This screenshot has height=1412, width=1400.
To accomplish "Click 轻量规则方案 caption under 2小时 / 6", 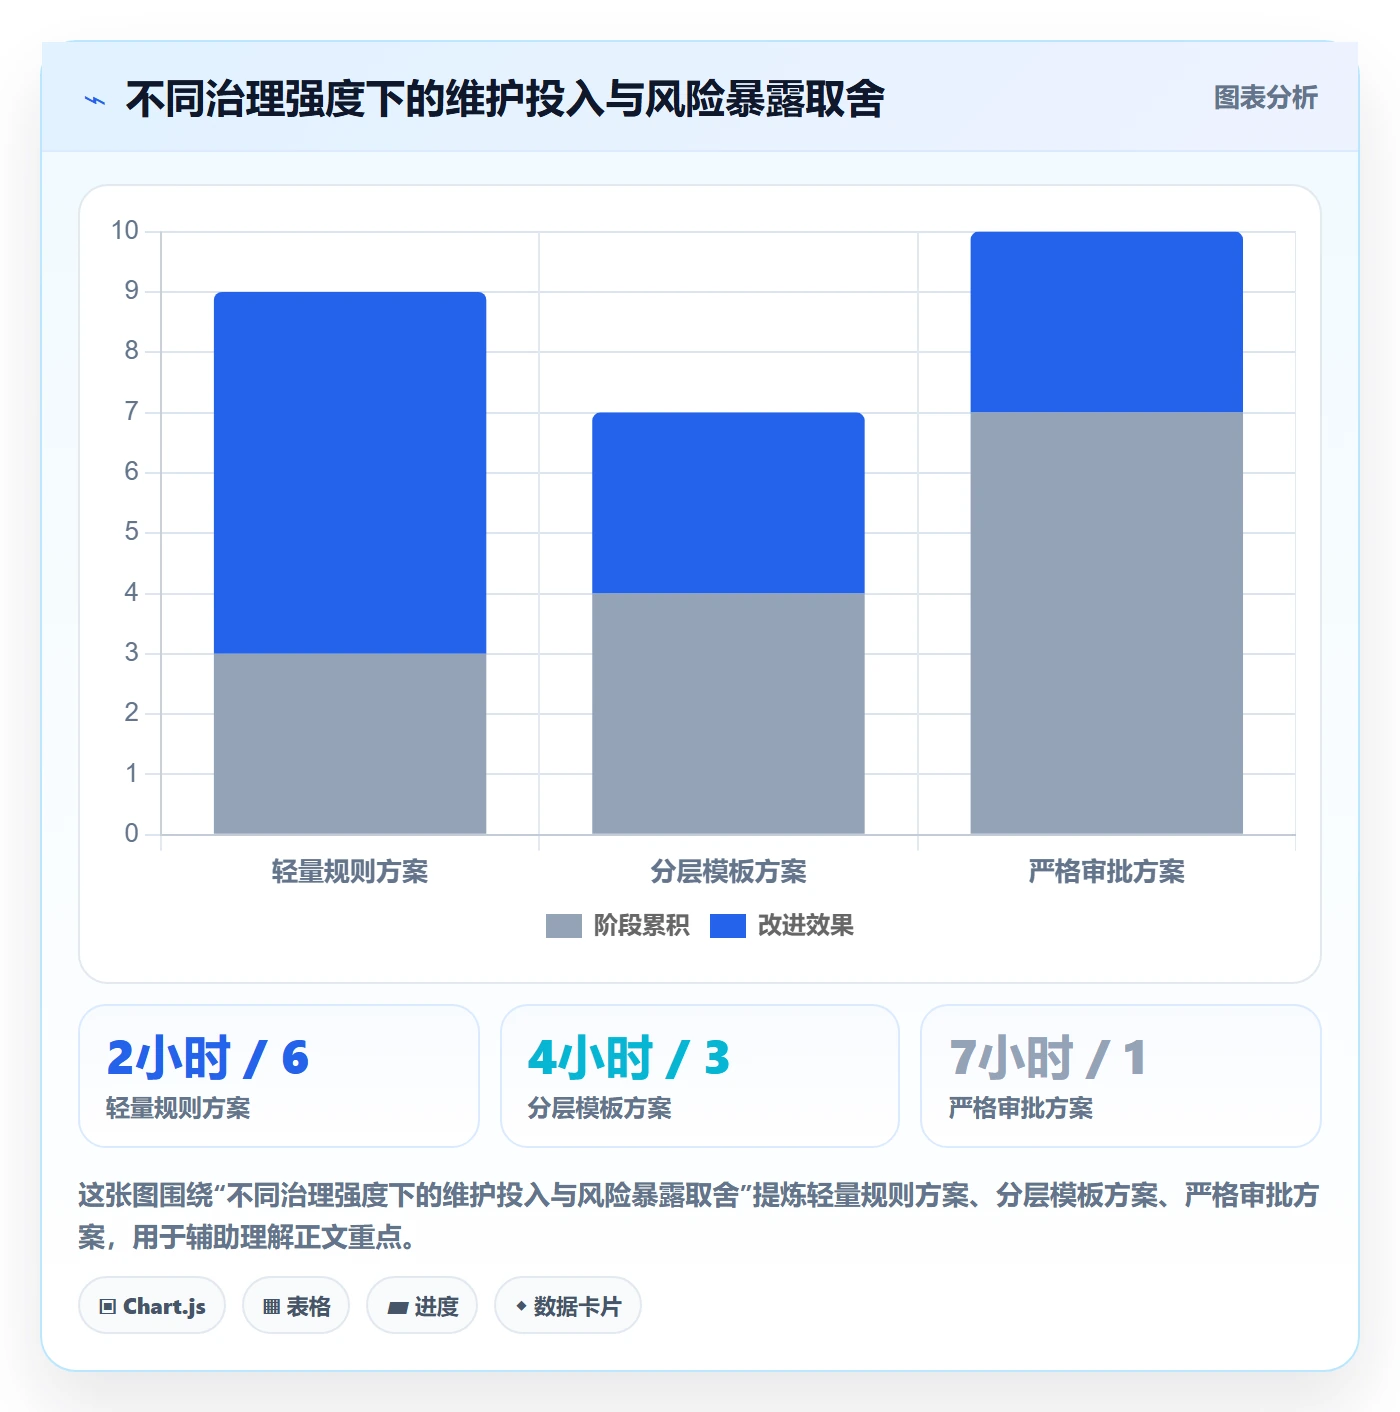I will [x=178, y=1108].
